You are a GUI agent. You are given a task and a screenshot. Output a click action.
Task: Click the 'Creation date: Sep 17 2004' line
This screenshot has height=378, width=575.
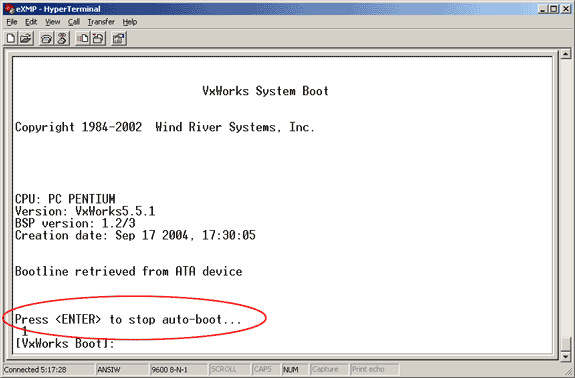(x=135, y=235)
